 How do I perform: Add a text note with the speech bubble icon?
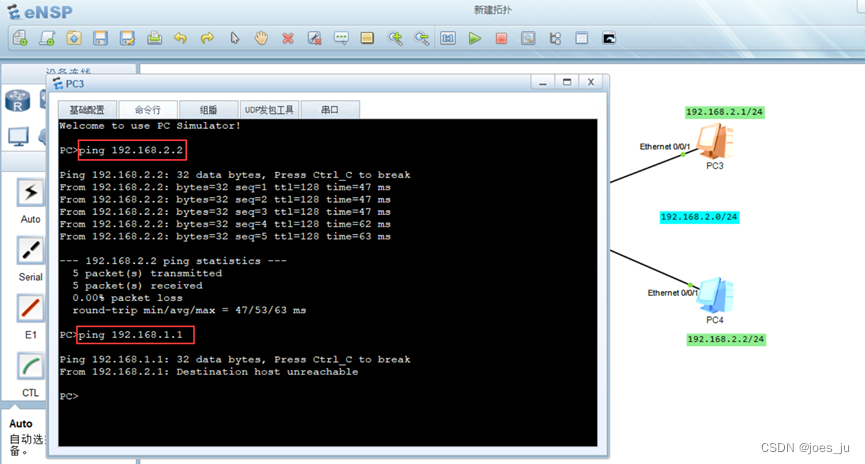341,38
